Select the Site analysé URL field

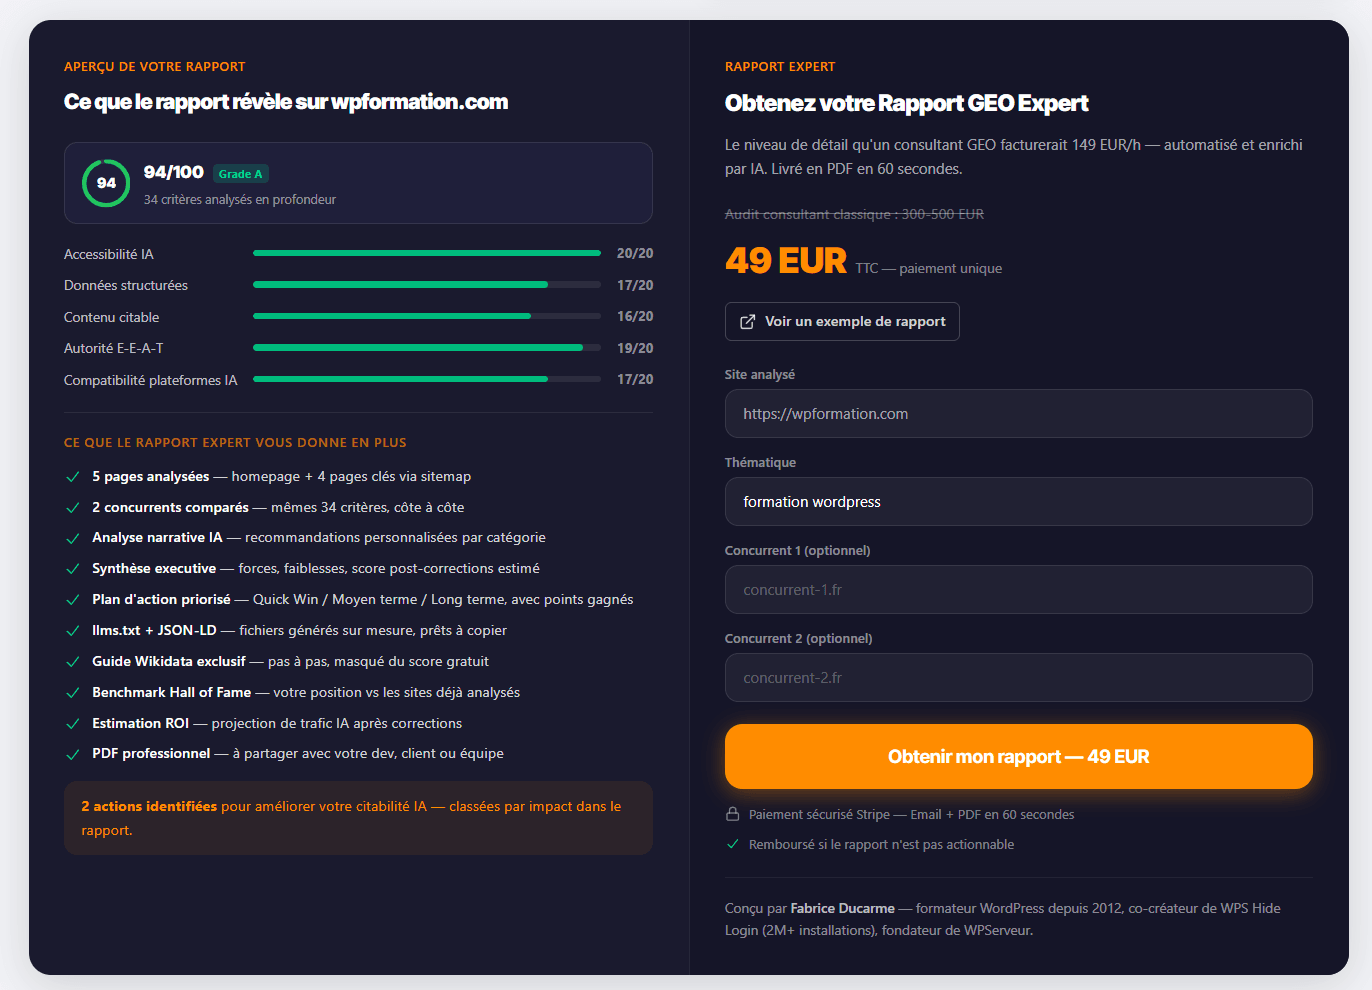(x=1018, y=413)
